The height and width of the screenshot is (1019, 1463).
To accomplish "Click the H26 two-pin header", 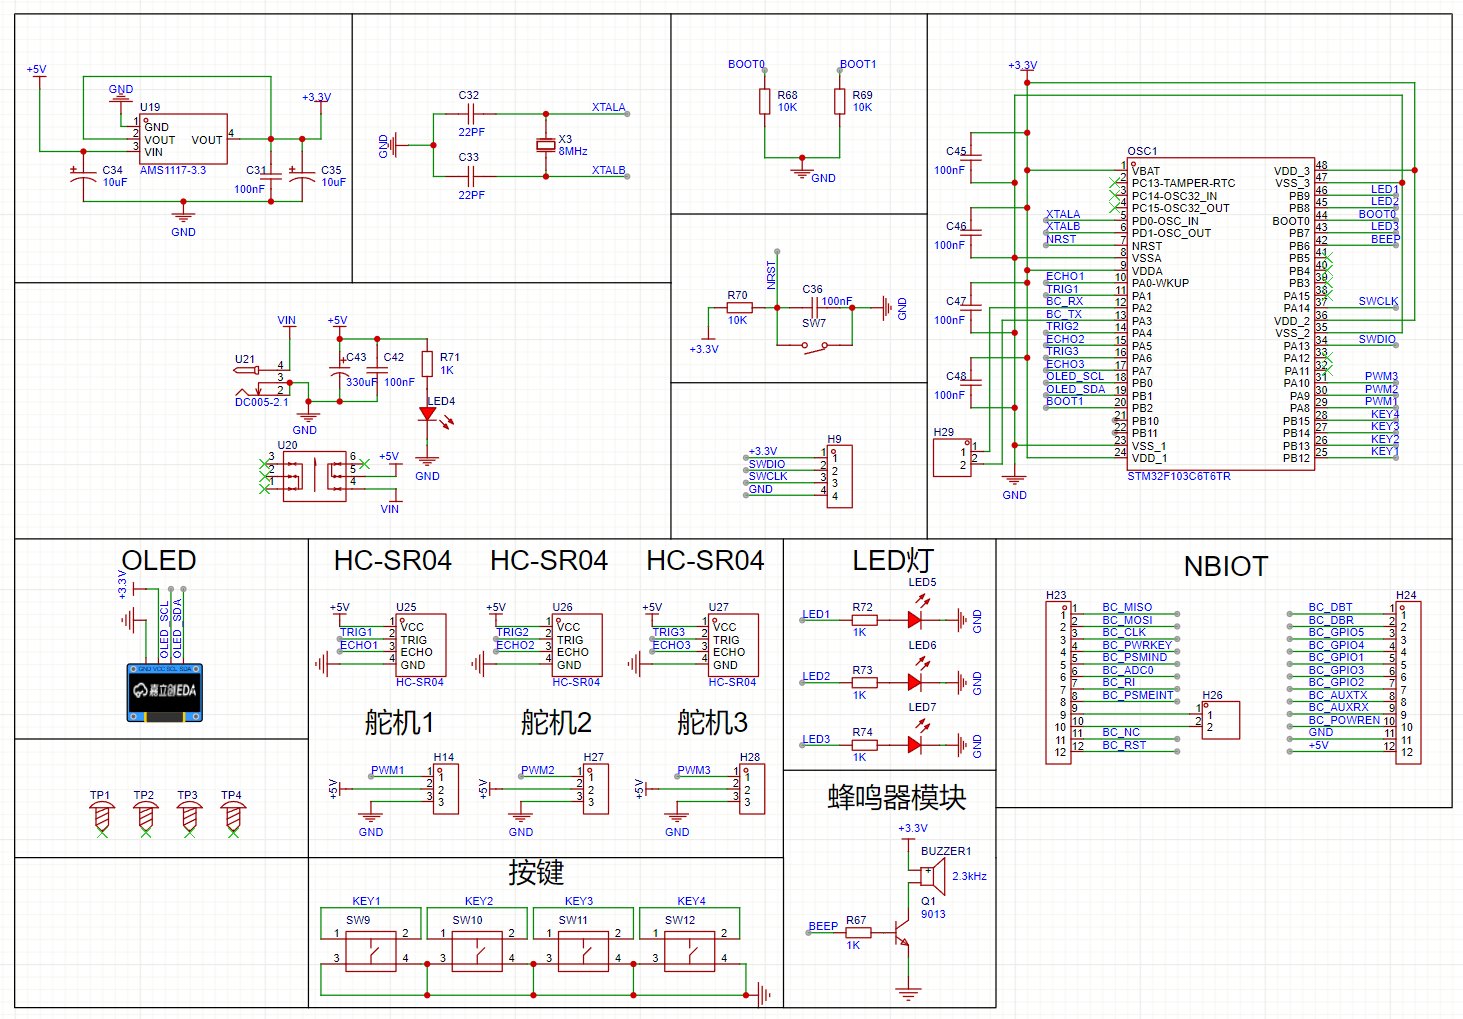I will coord(1221,720).
